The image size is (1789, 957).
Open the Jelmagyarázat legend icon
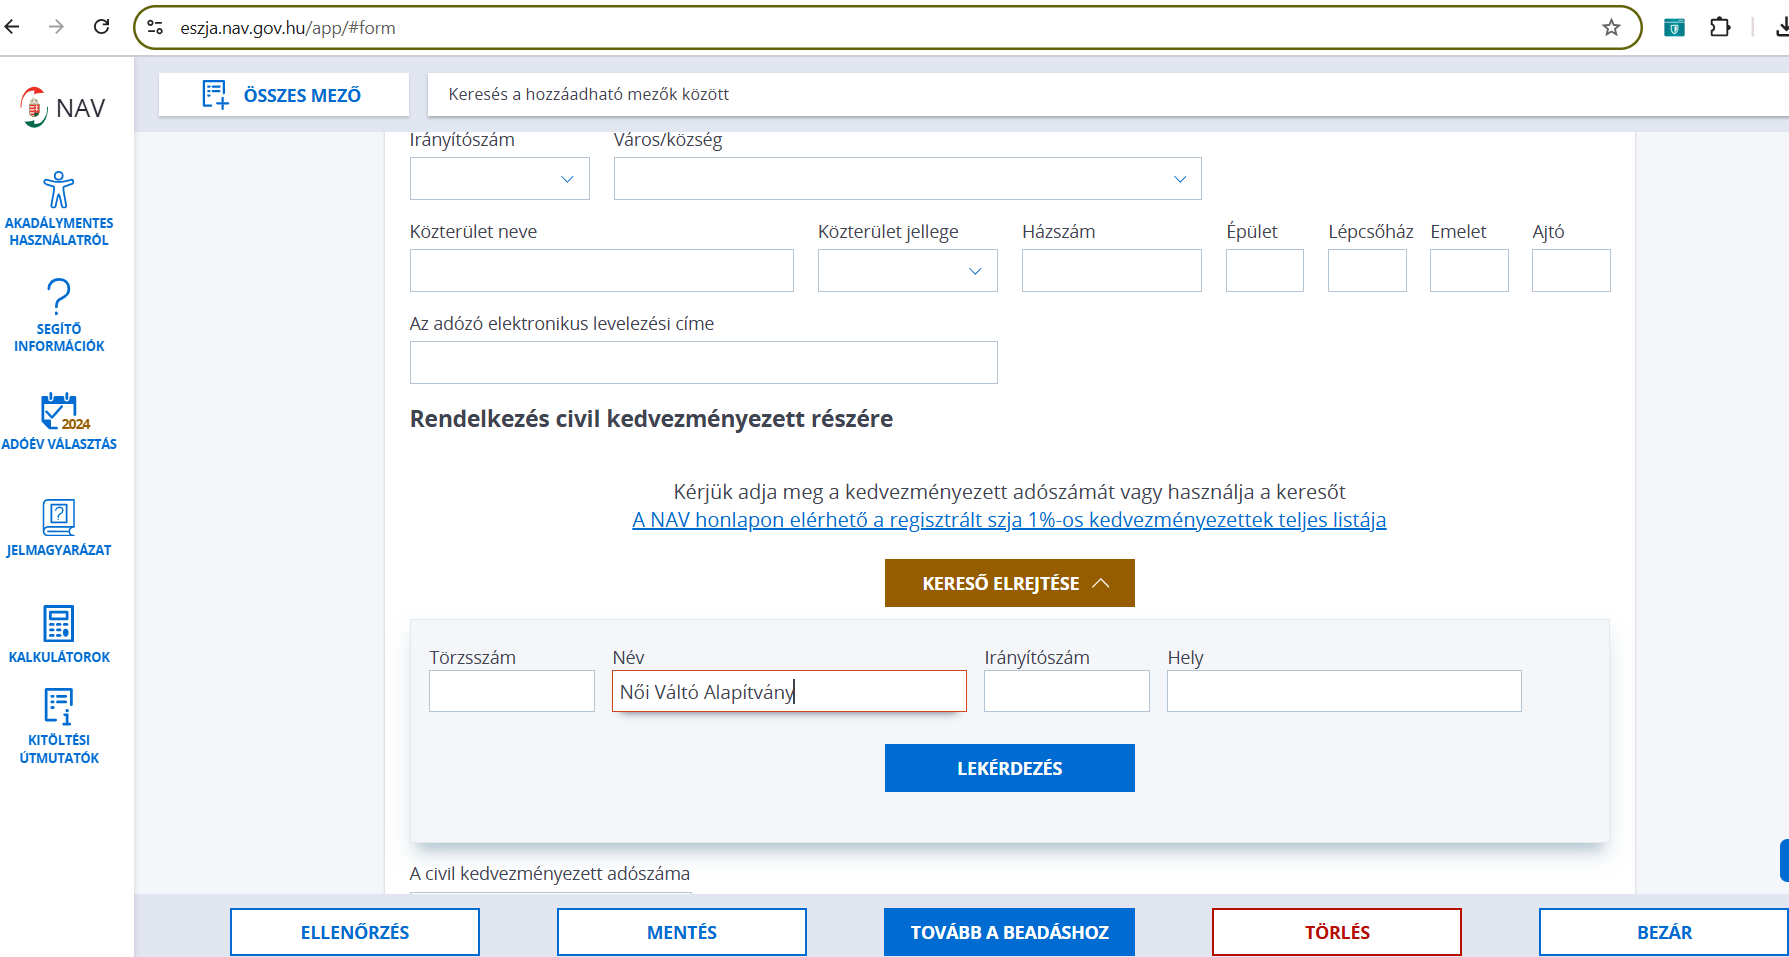pos(59,517)
